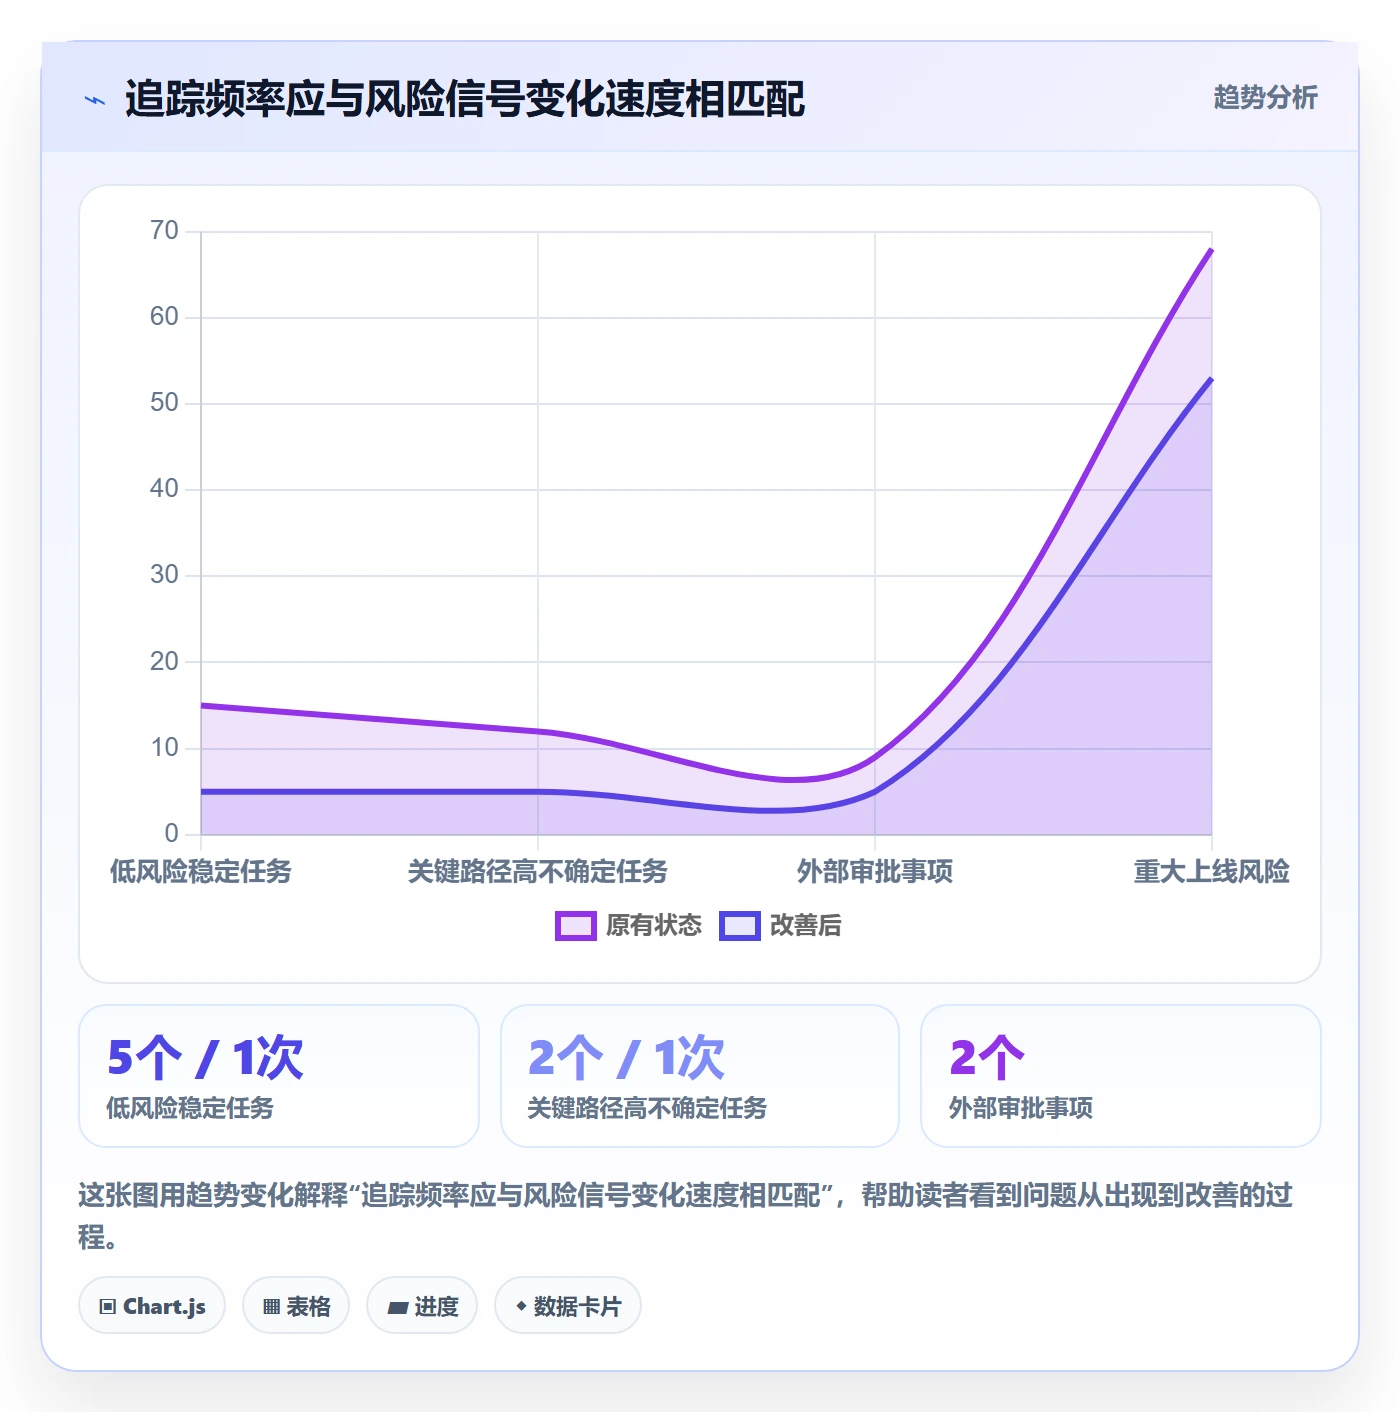This screenshot has width=1400, height=1412.
Task: Select the Chart.js tag chip
Action: click(x=152, y=1306)
